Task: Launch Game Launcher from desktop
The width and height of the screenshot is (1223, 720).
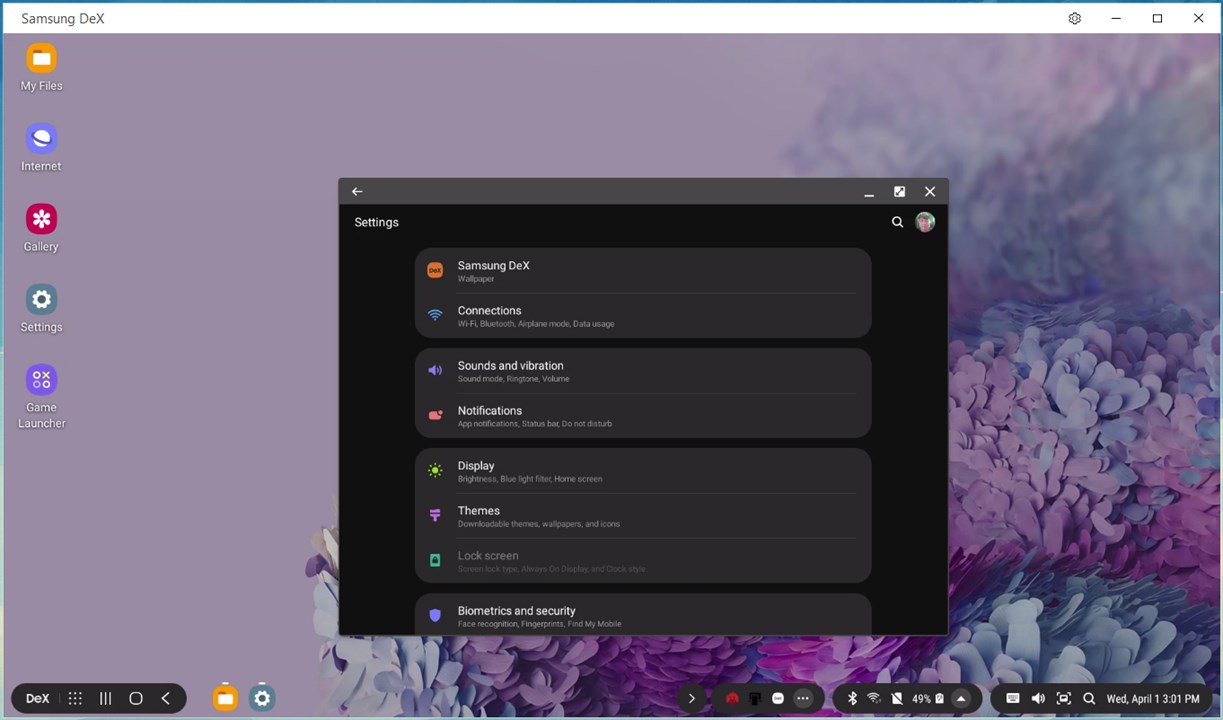Action: [x=42, y=396]
